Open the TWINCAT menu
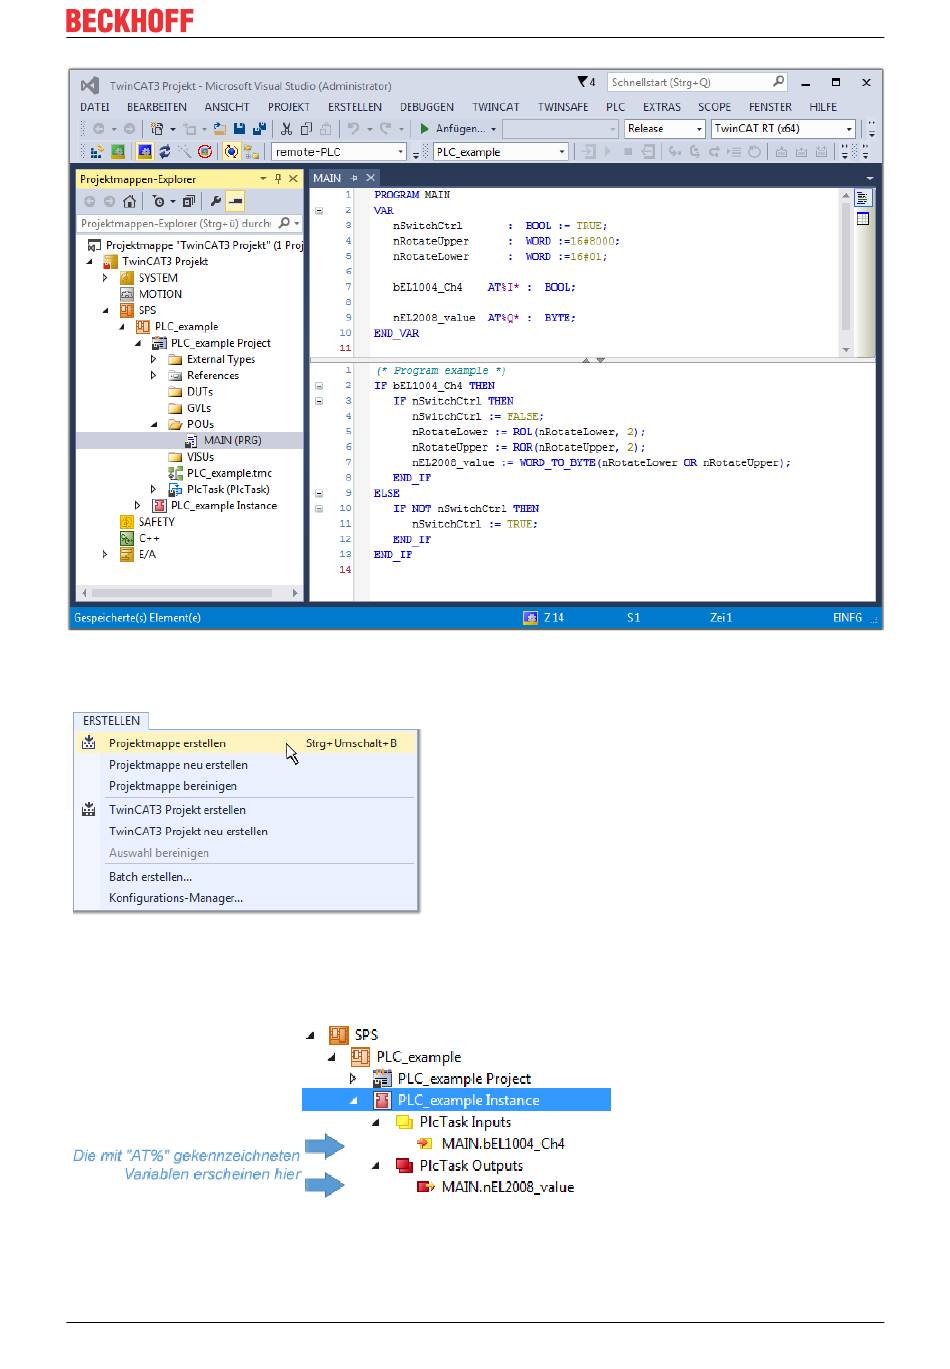 [496, 107]
